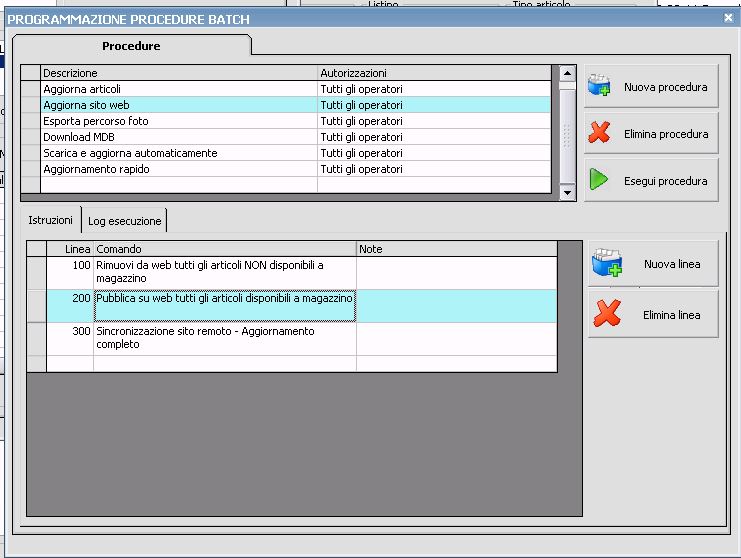Click the empty new-line row in instructions grid
Image resolution: width=741 pixels, height=558 pixels.
pyautogui.click(x=302, y=363)
